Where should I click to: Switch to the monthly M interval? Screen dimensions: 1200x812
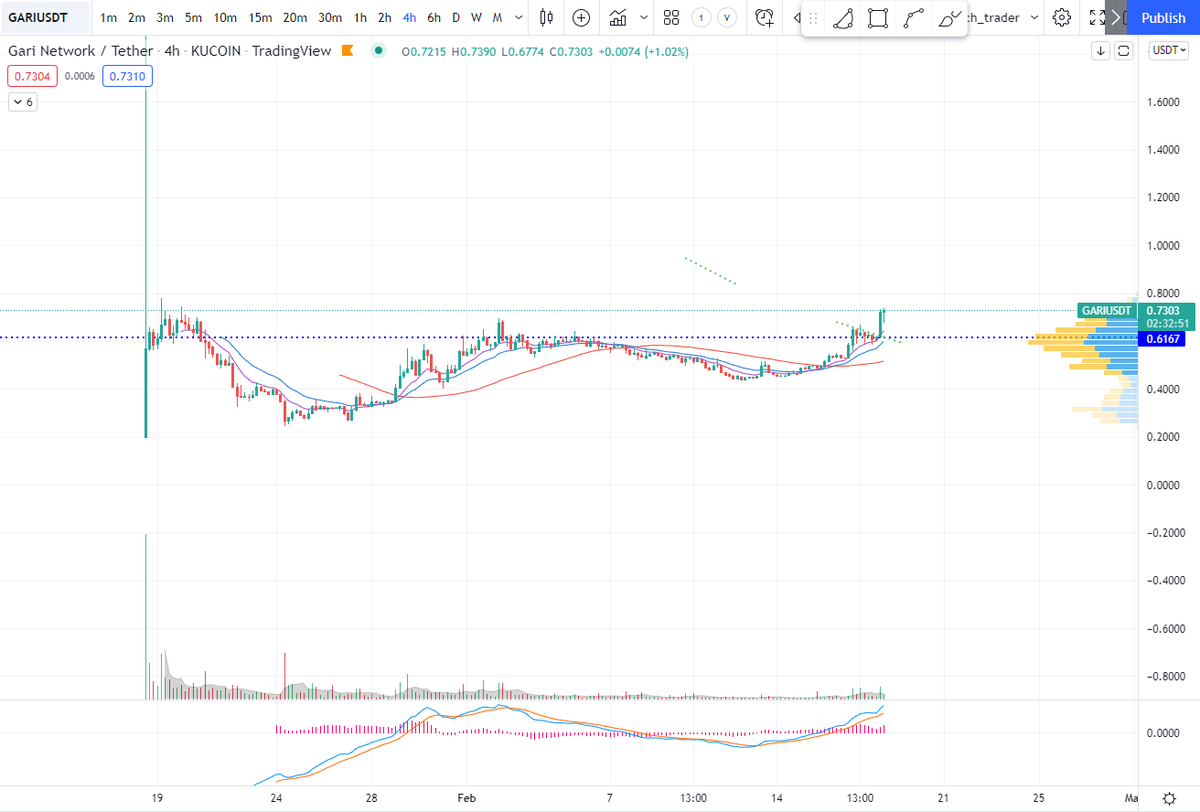coord(497,17)
